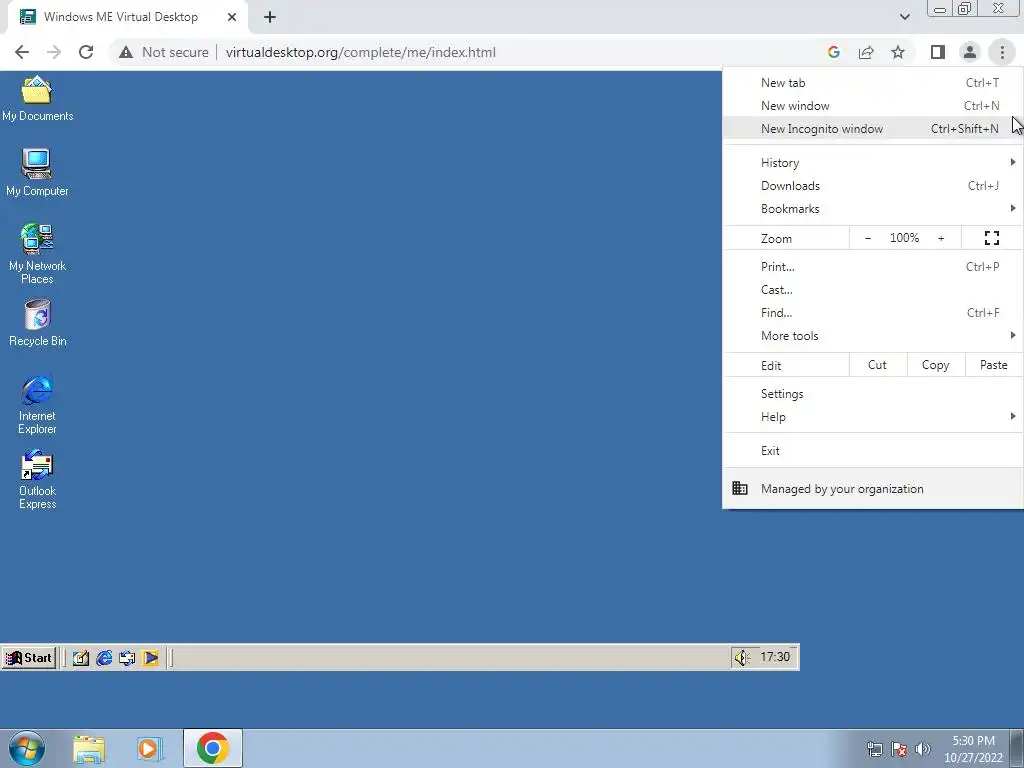Viewport: 1024px width, 768px height.
Task: Go back with the browser back arrow
Action: [22, 52]
